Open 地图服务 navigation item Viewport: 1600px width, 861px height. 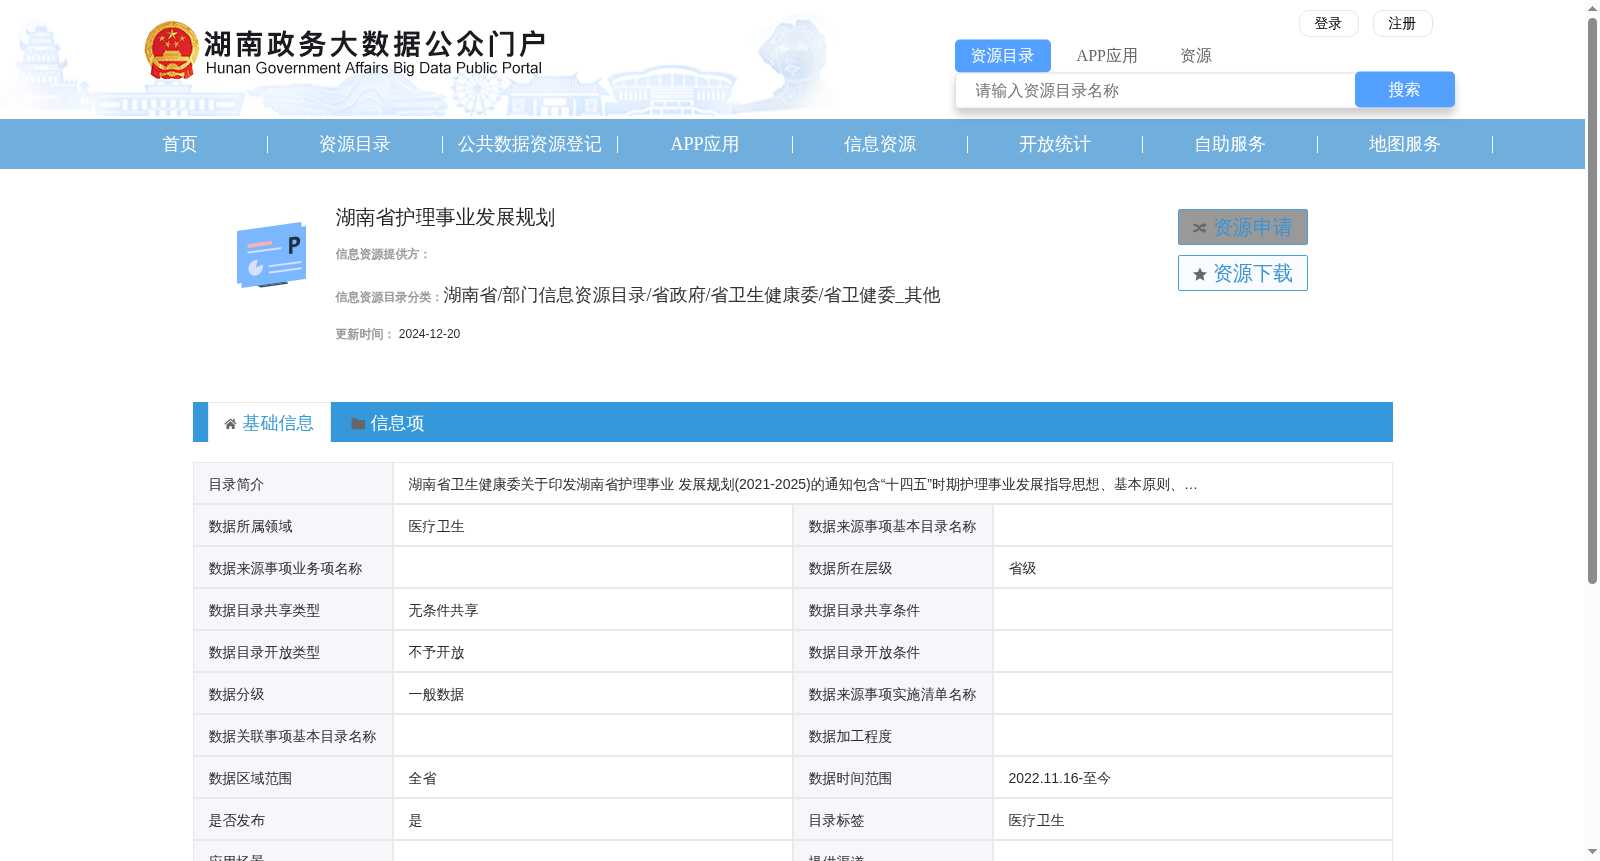(1405, 144)
